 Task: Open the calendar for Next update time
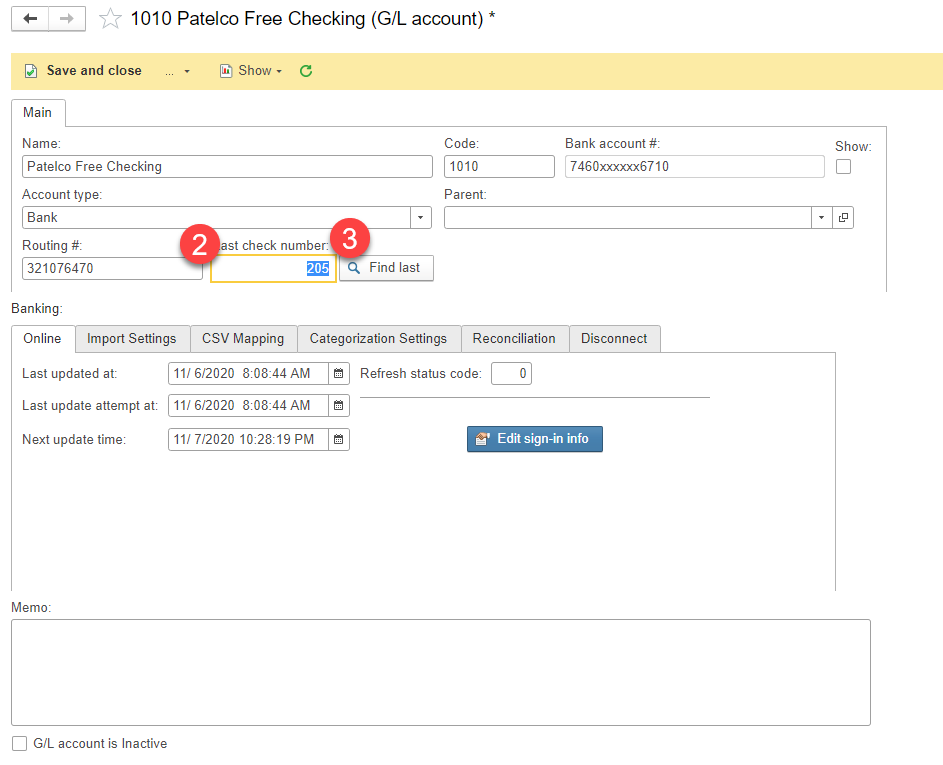[x=339, y=440]
